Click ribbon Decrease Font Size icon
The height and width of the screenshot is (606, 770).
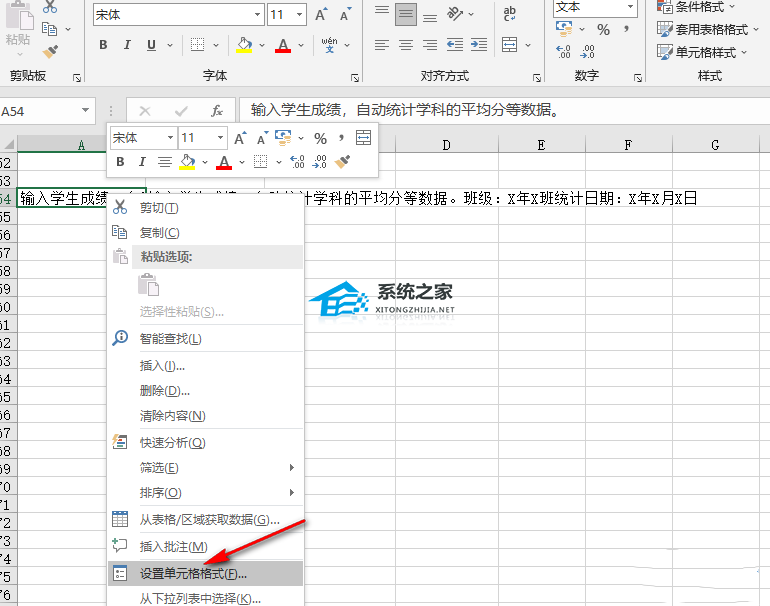coord(346,15)
